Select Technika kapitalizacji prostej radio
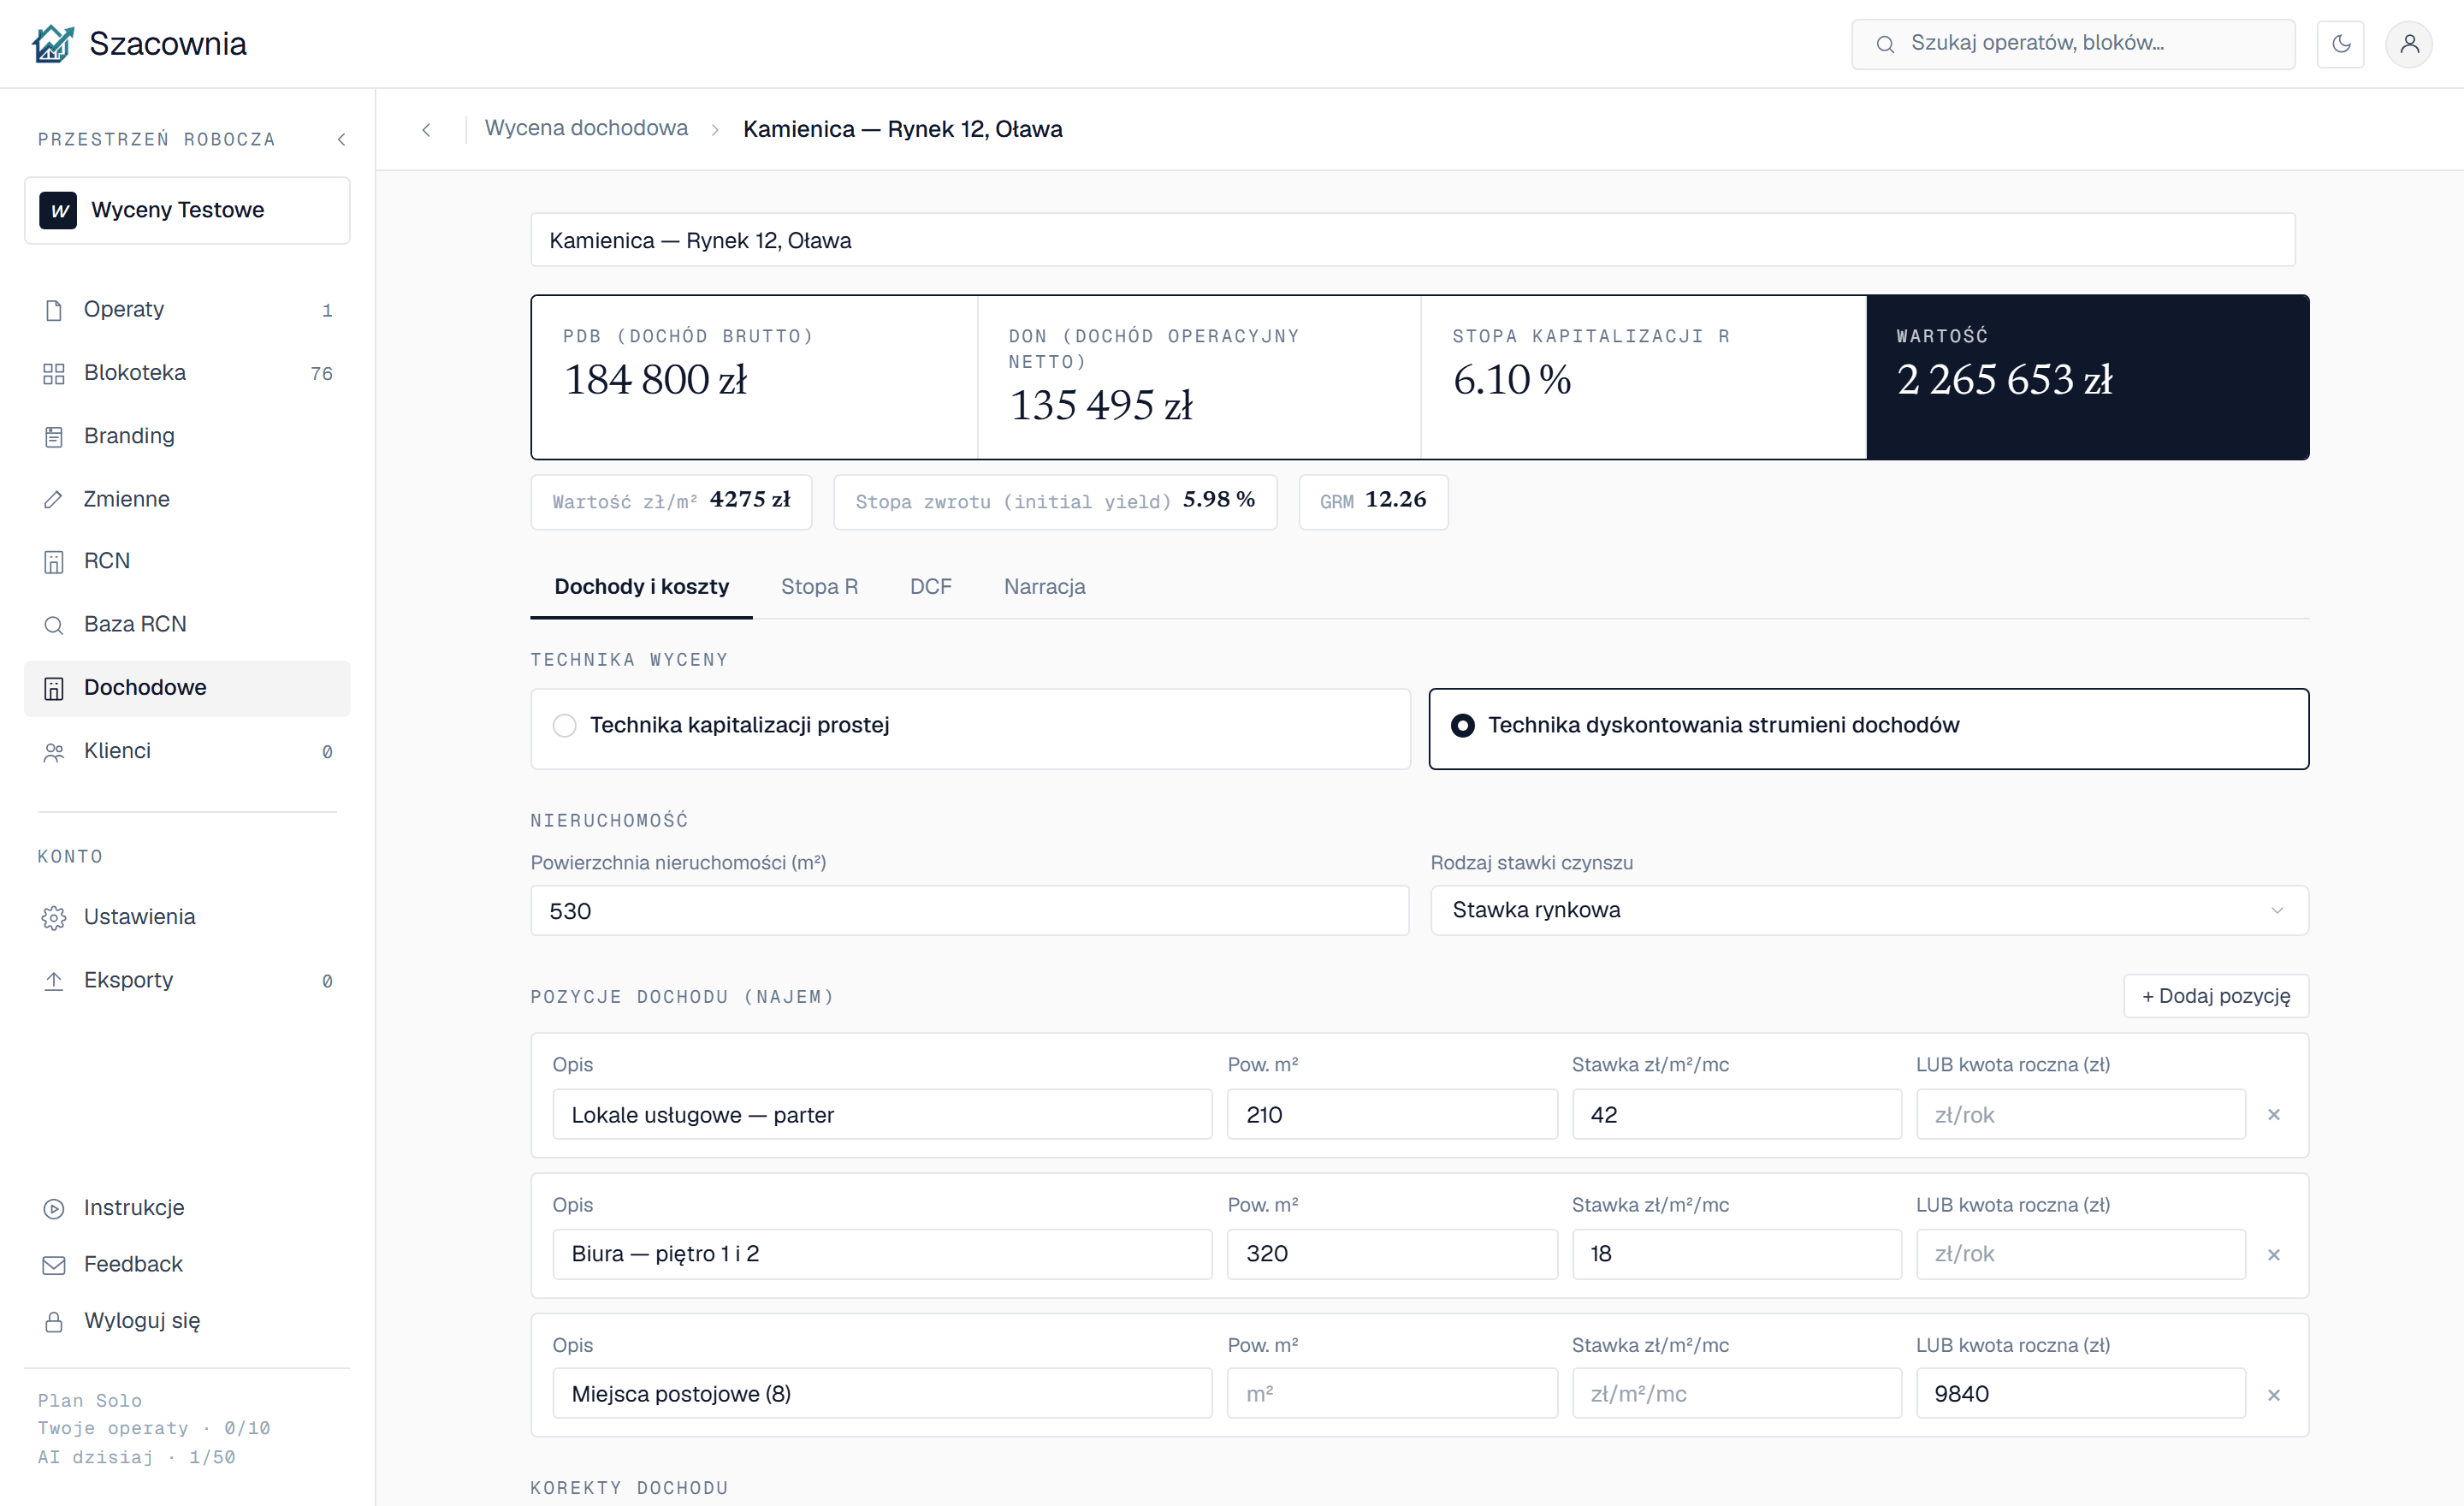Screen dimensions: 2464x1506 click(564, 725)
